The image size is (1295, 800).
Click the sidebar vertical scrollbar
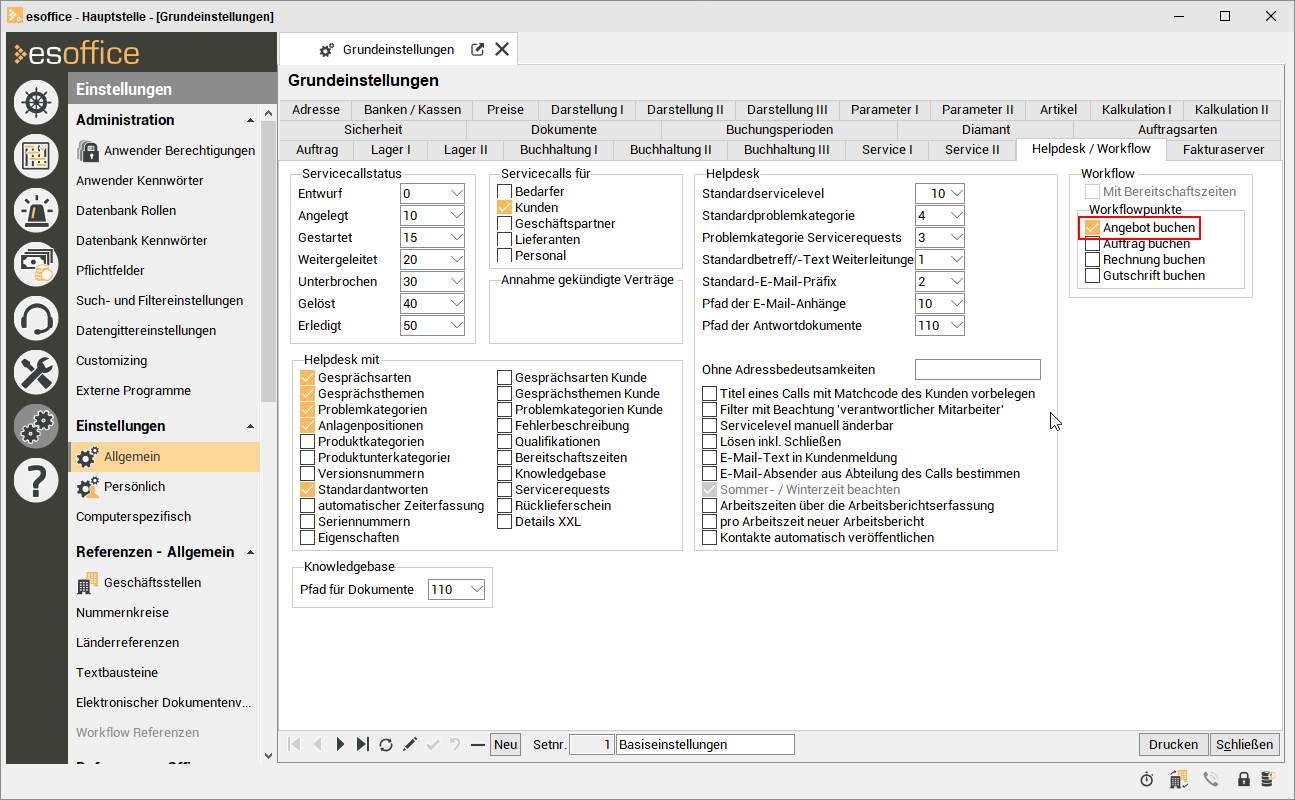tap(267, 260)
